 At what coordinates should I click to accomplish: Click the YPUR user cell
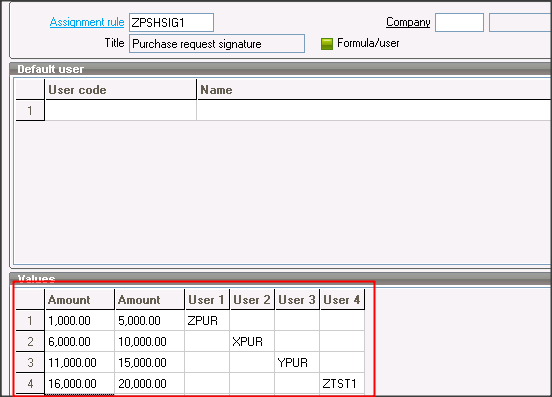297,362
